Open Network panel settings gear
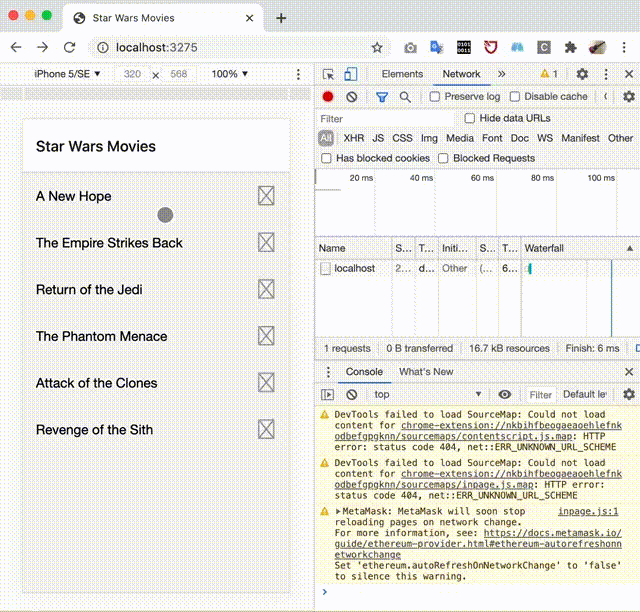This screenshot has height=612, width=640. coord(629,97)
